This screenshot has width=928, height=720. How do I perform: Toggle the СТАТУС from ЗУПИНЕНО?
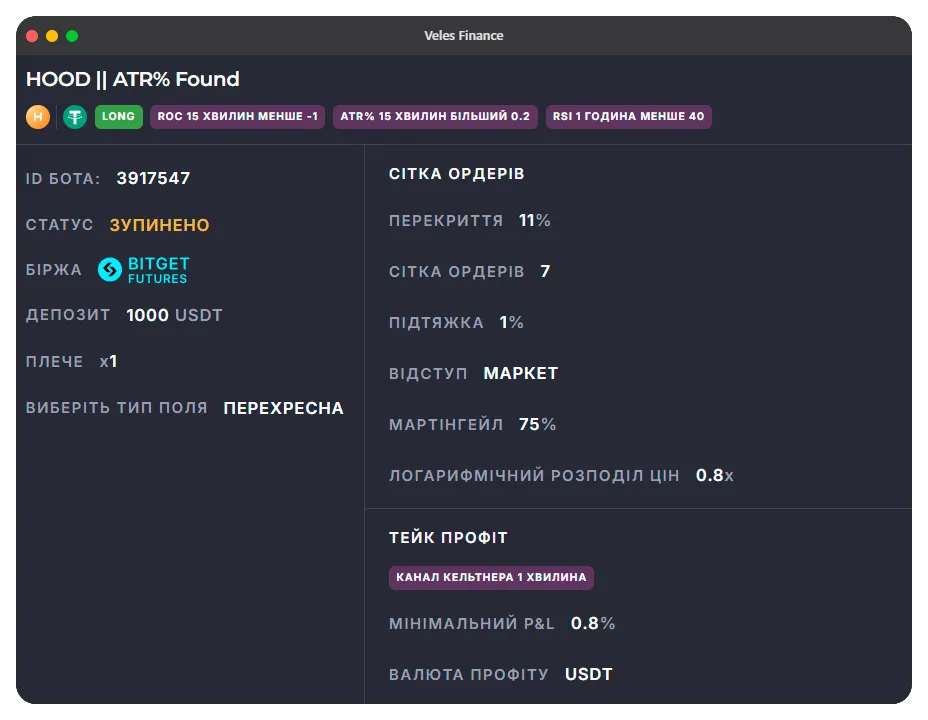click(157, 225)
